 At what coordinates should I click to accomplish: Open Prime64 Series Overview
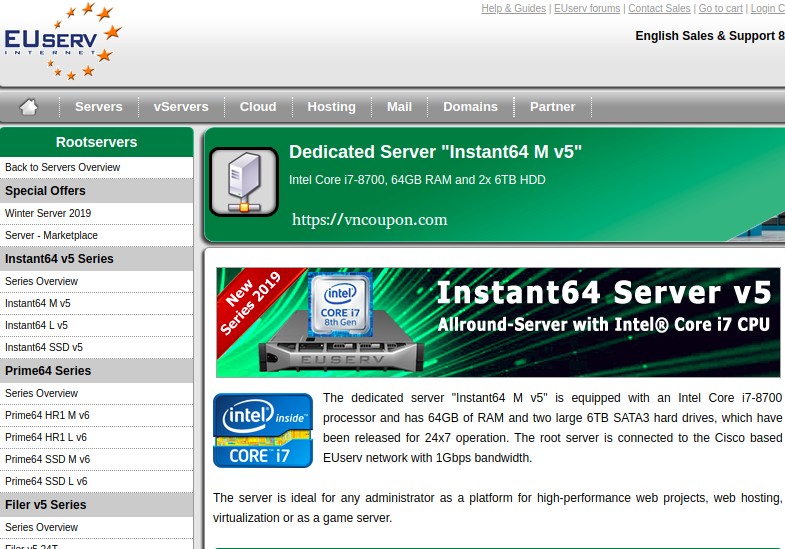pyautogui.click(x=96, y=394)
